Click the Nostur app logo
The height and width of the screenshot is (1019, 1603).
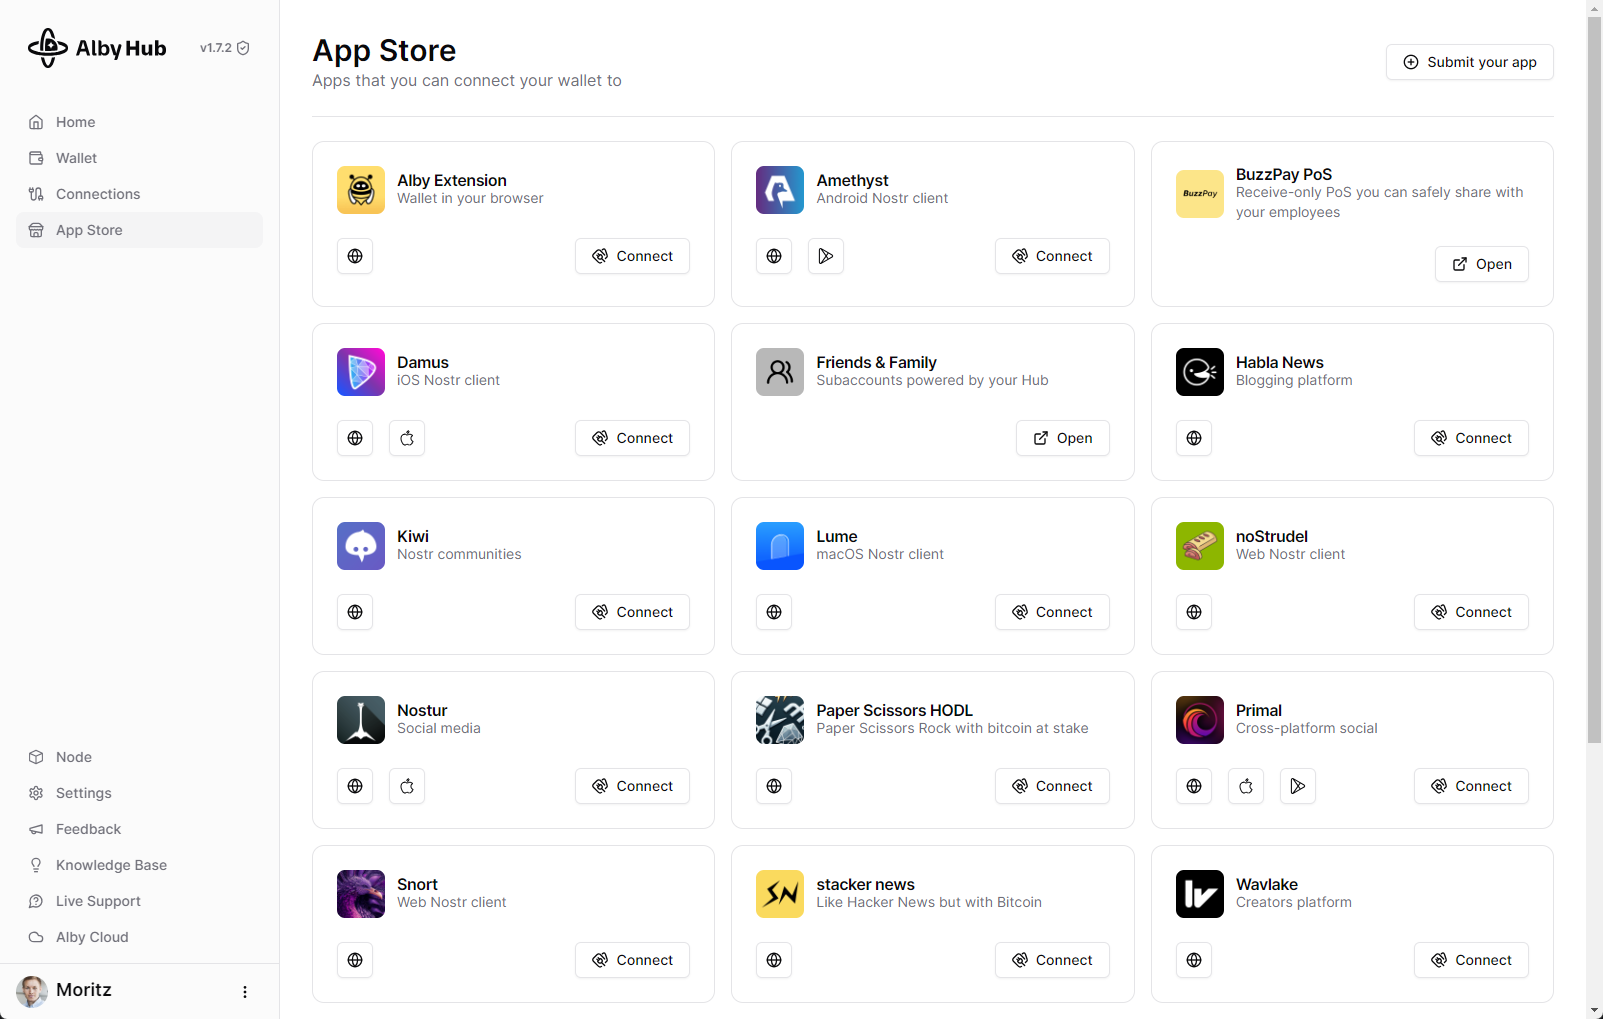tap(361, 720)
